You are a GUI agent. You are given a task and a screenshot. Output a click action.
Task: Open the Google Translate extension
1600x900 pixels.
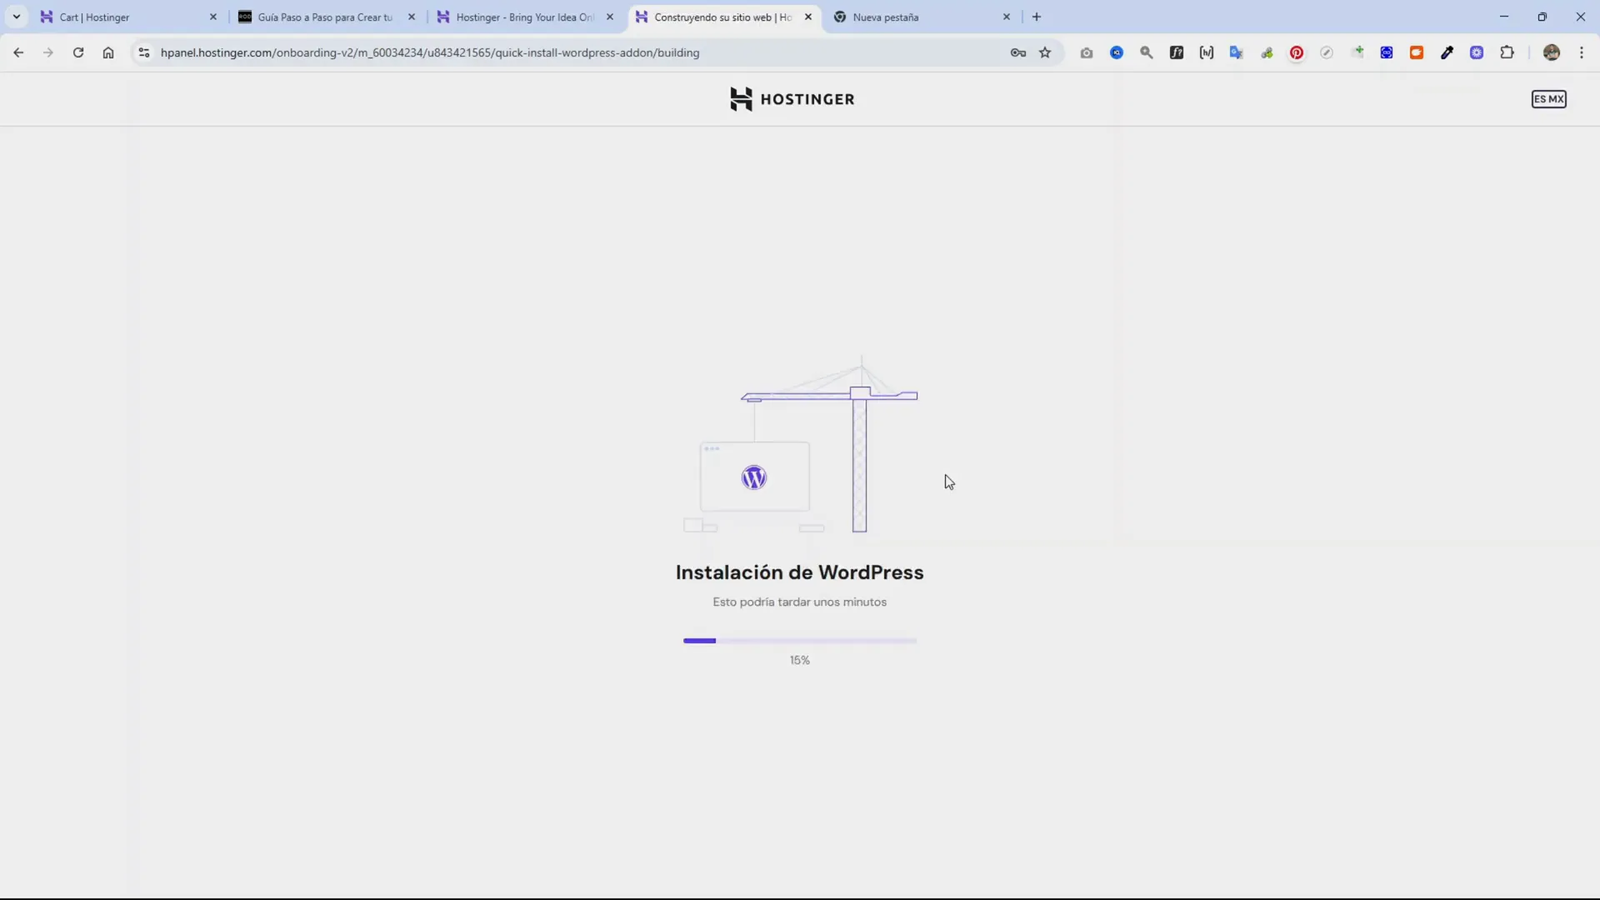tap(1236, 52)
